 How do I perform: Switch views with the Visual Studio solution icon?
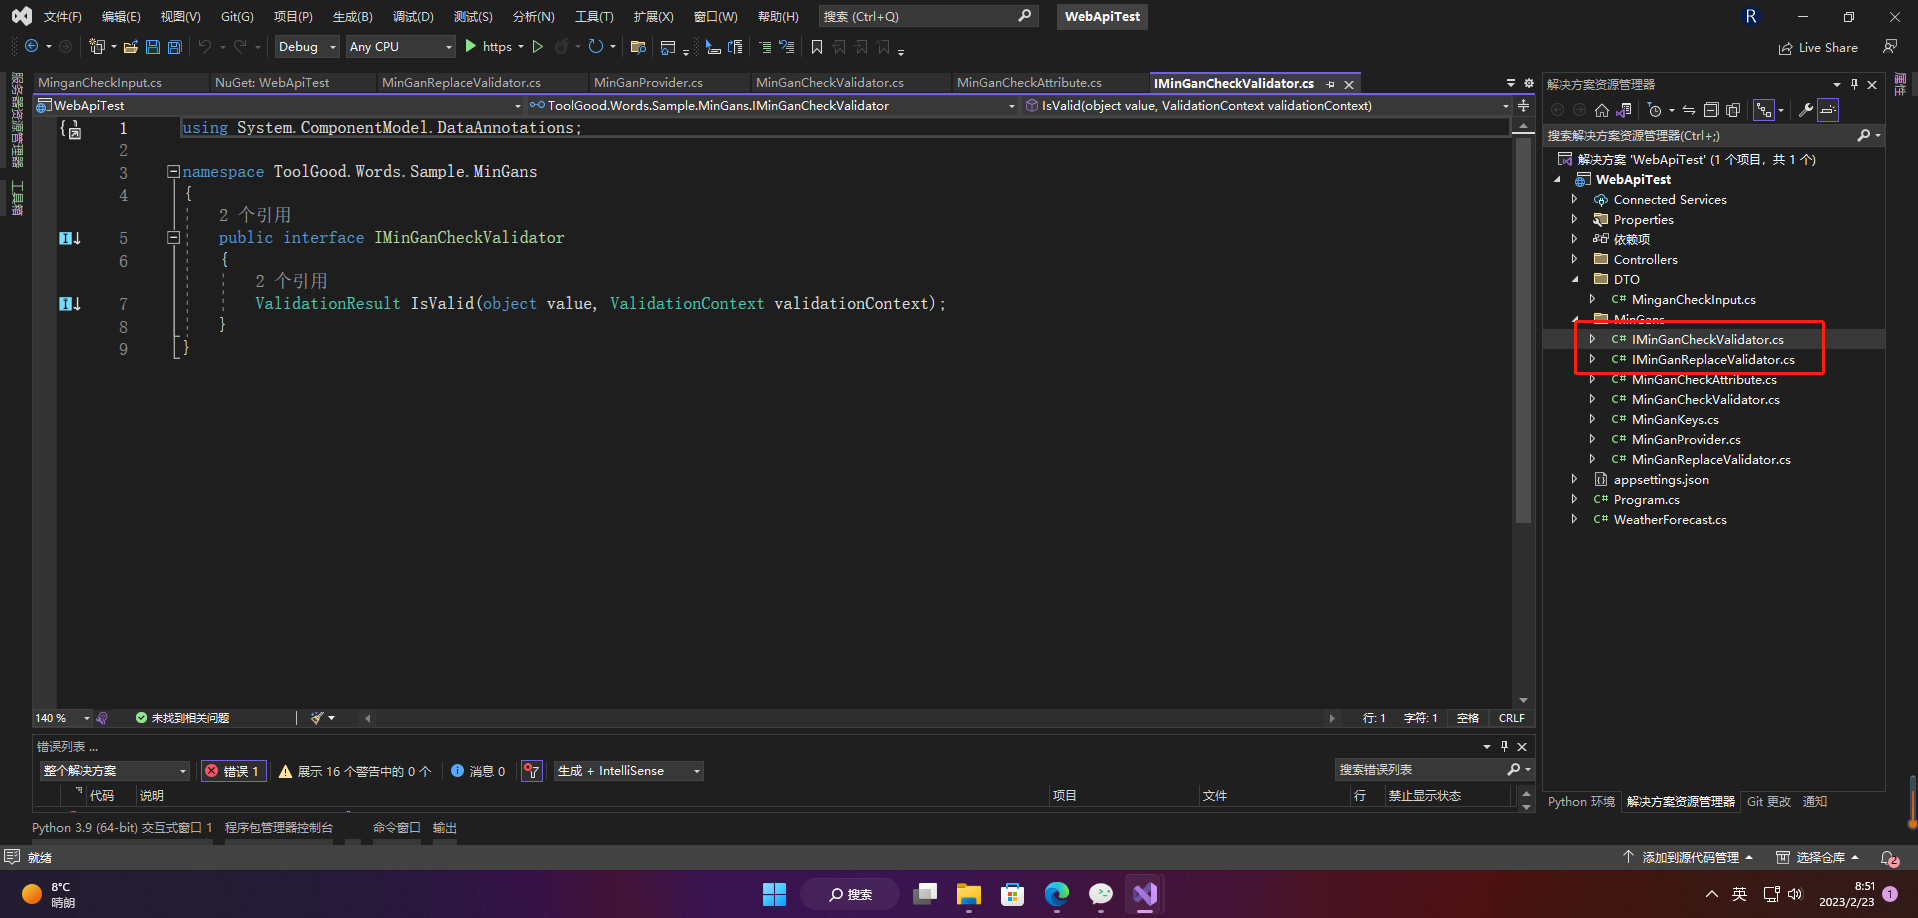point(1624,110)
